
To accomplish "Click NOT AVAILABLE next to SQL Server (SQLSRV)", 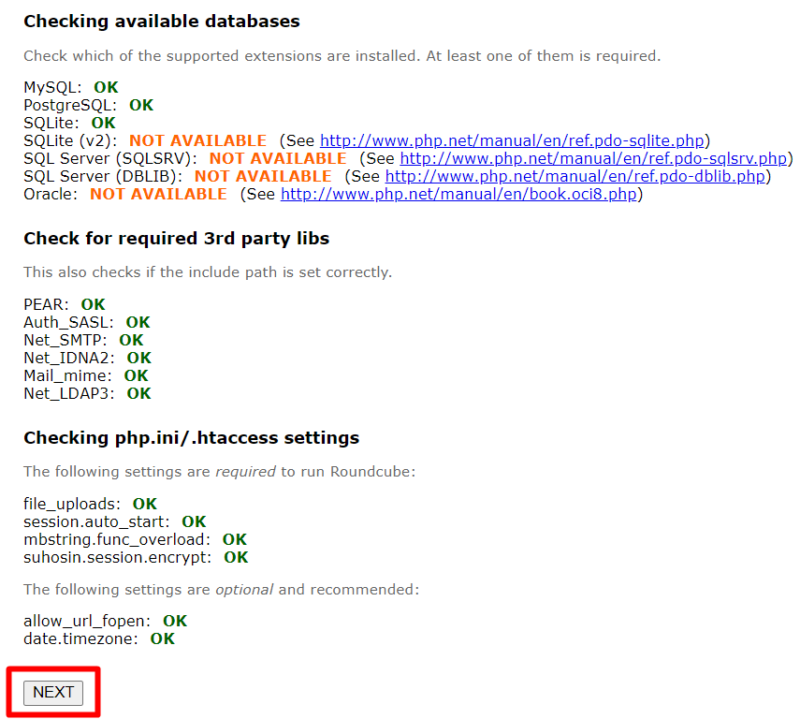I will [278, 158].
